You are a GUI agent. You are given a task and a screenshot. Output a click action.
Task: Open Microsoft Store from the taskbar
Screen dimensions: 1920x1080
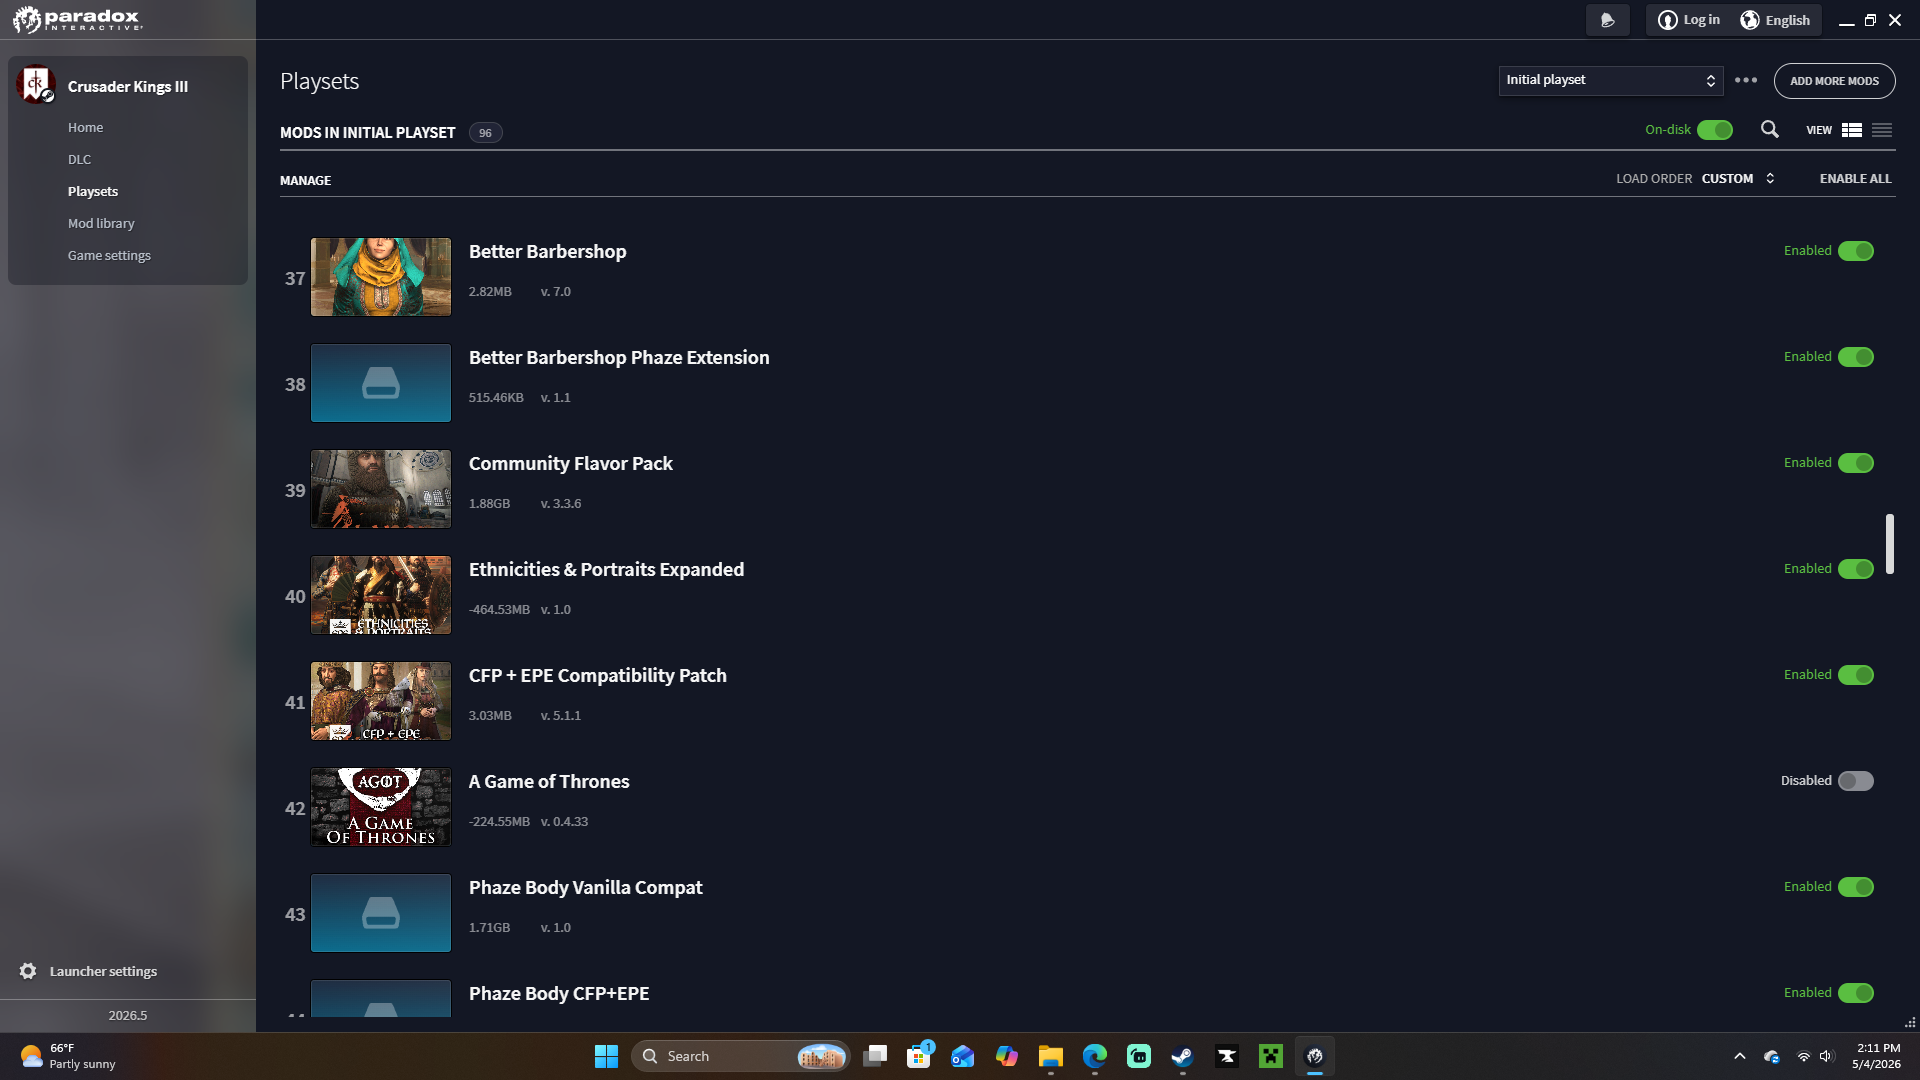coord(919,1056)
